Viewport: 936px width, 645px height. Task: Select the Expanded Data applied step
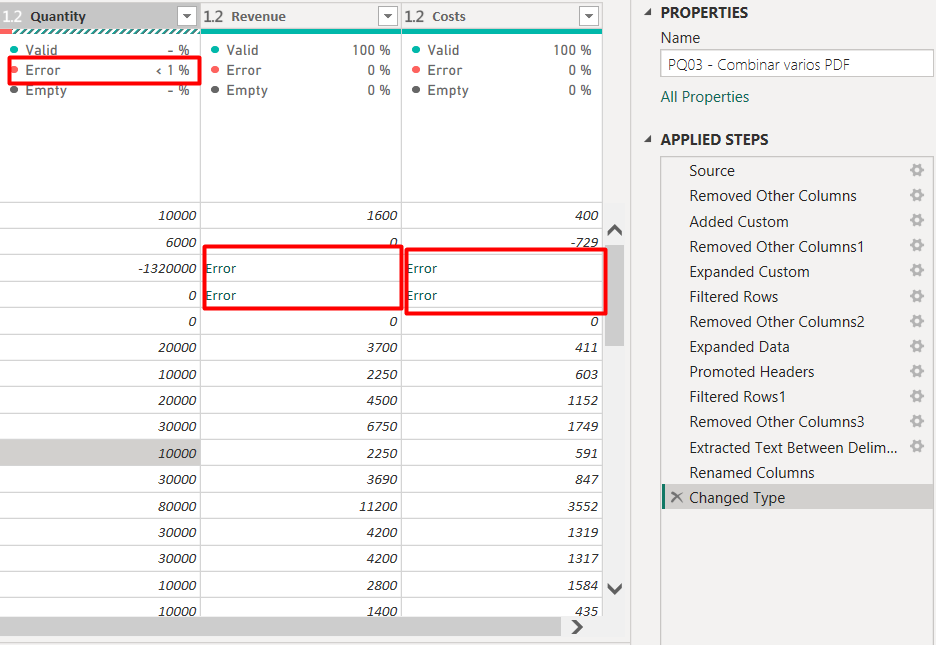pos(739,347)
